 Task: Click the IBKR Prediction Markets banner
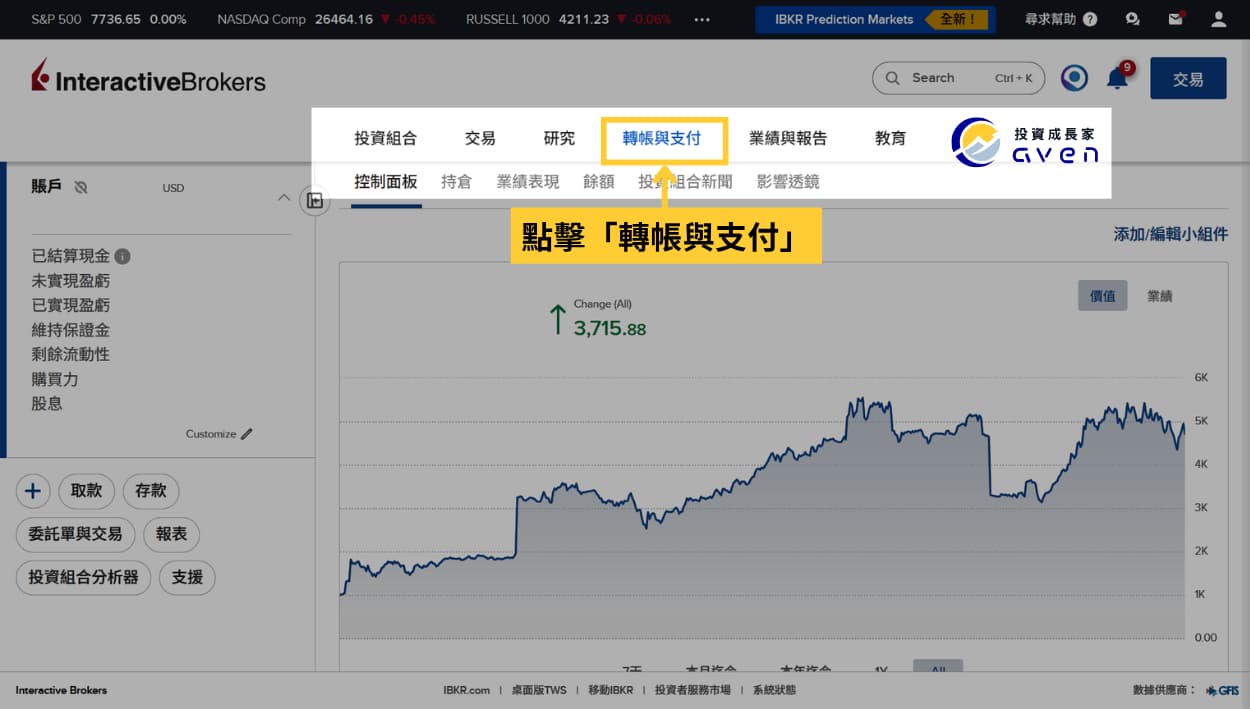873,19
